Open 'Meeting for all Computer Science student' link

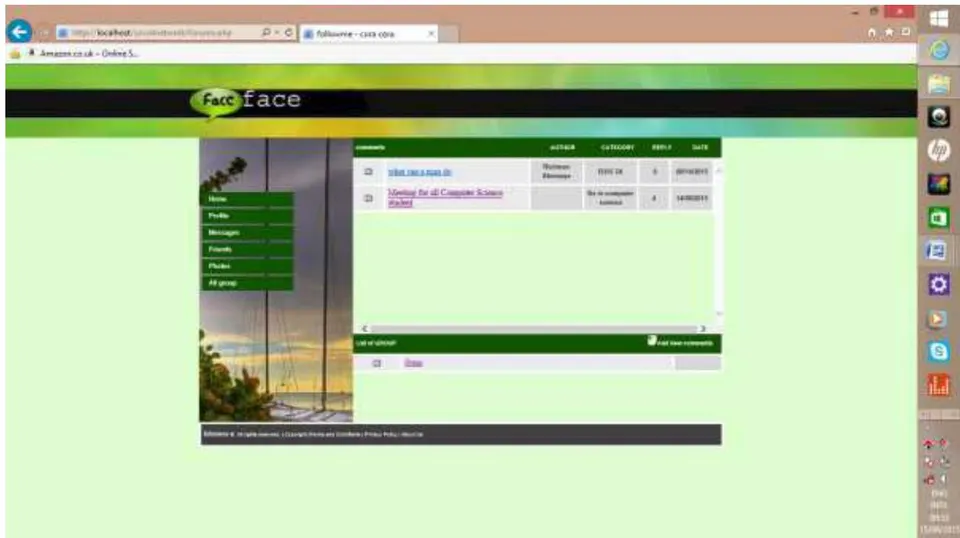click(x=445, y=197)
